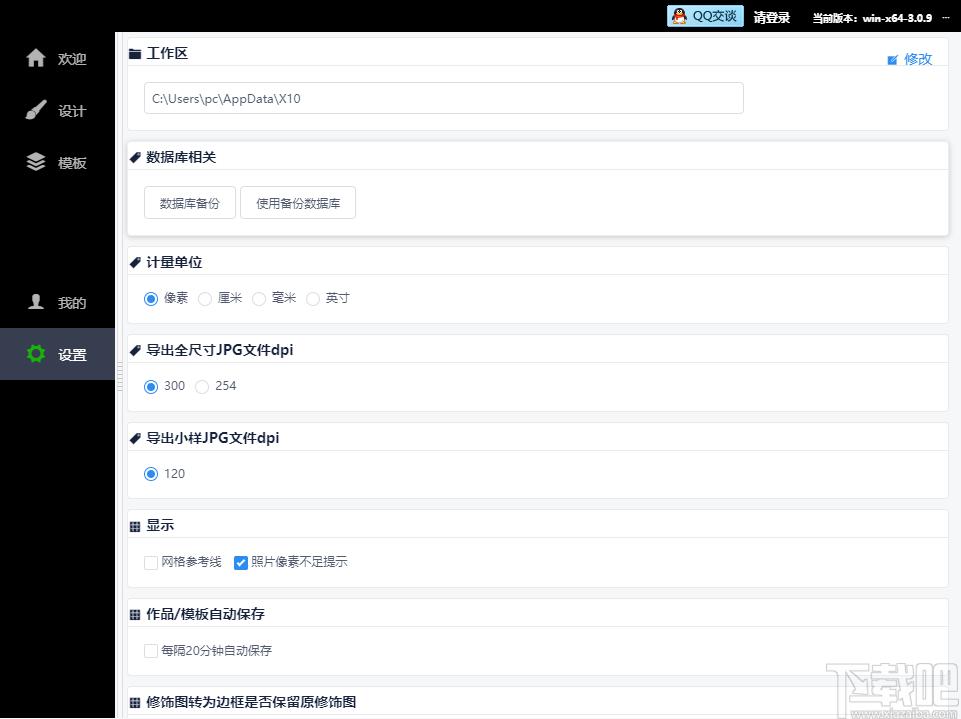Click 请登录 to log in
961x719 pixels.
[x=771, y=18]
